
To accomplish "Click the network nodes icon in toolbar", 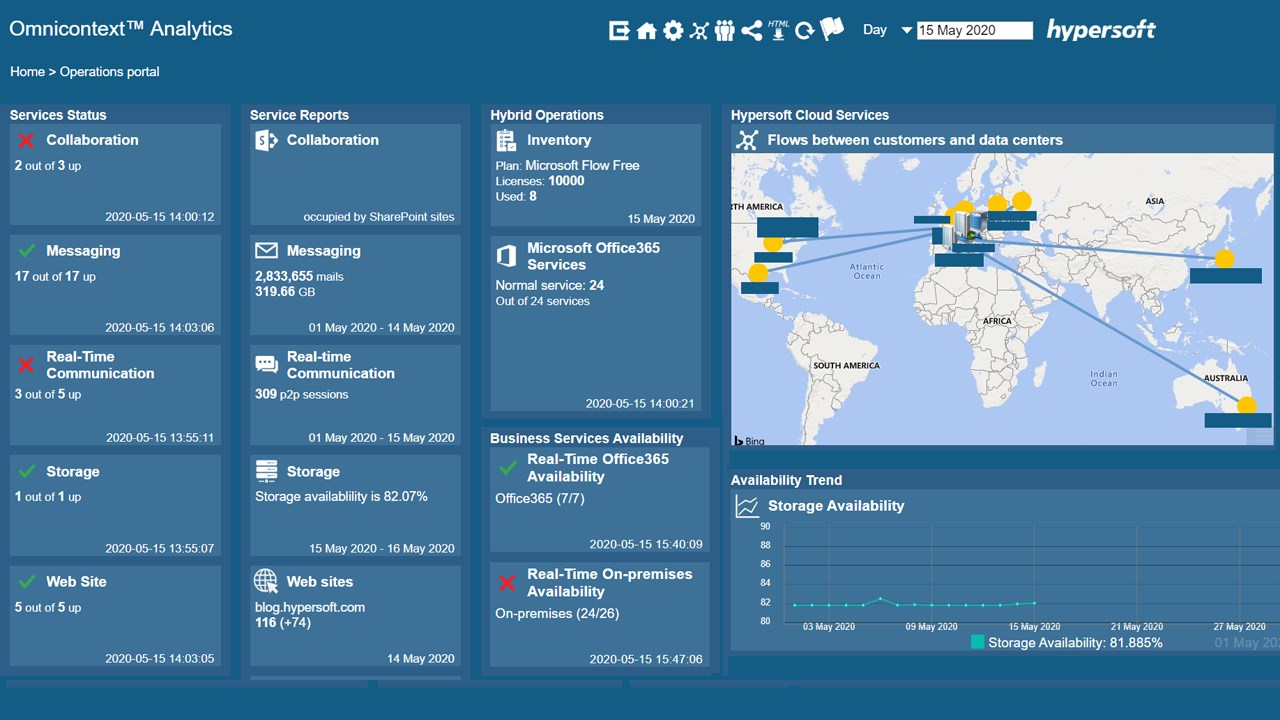I will (x=699, y=31).
